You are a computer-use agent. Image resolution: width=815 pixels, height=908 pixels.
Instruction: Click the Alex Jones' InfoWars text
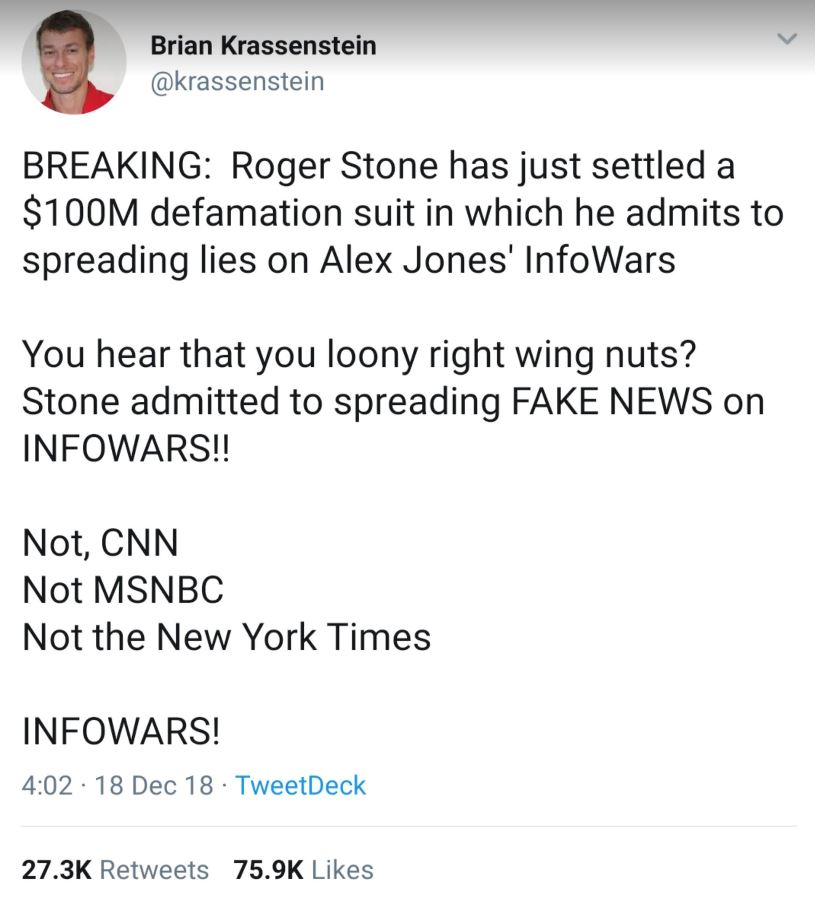point(498,260)
